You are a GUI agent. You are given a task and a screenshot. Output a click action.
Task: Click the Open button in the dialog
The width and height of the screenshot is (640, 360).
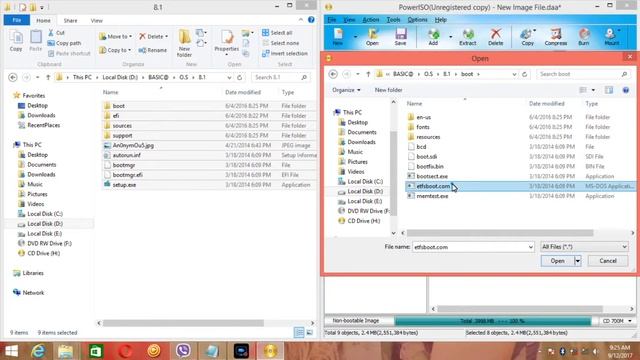tap(558, 261)
